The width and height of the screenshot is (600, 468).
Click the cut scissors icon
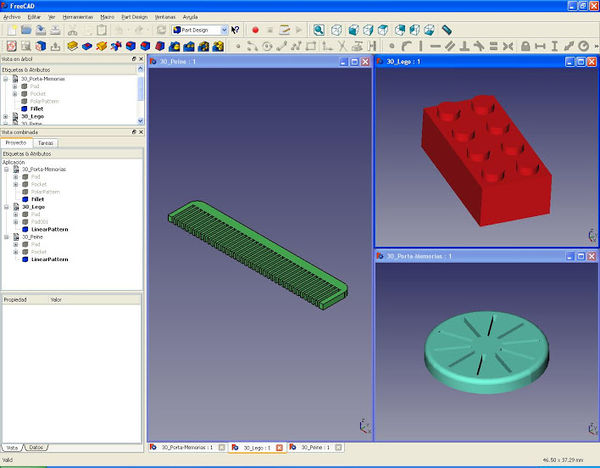coord(73,31)
